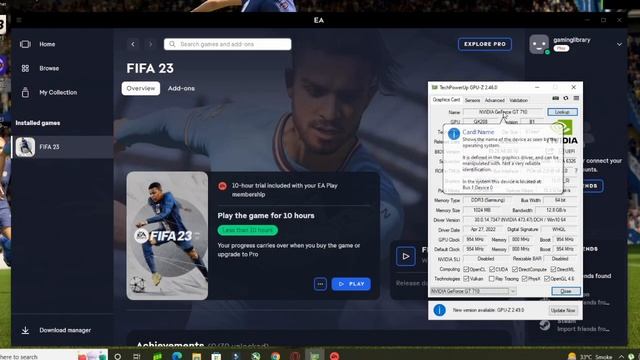Screen dimensions: 640x360
Task: Click the Bandwidth 12.8 GB/s field
Action: [556, 210]
